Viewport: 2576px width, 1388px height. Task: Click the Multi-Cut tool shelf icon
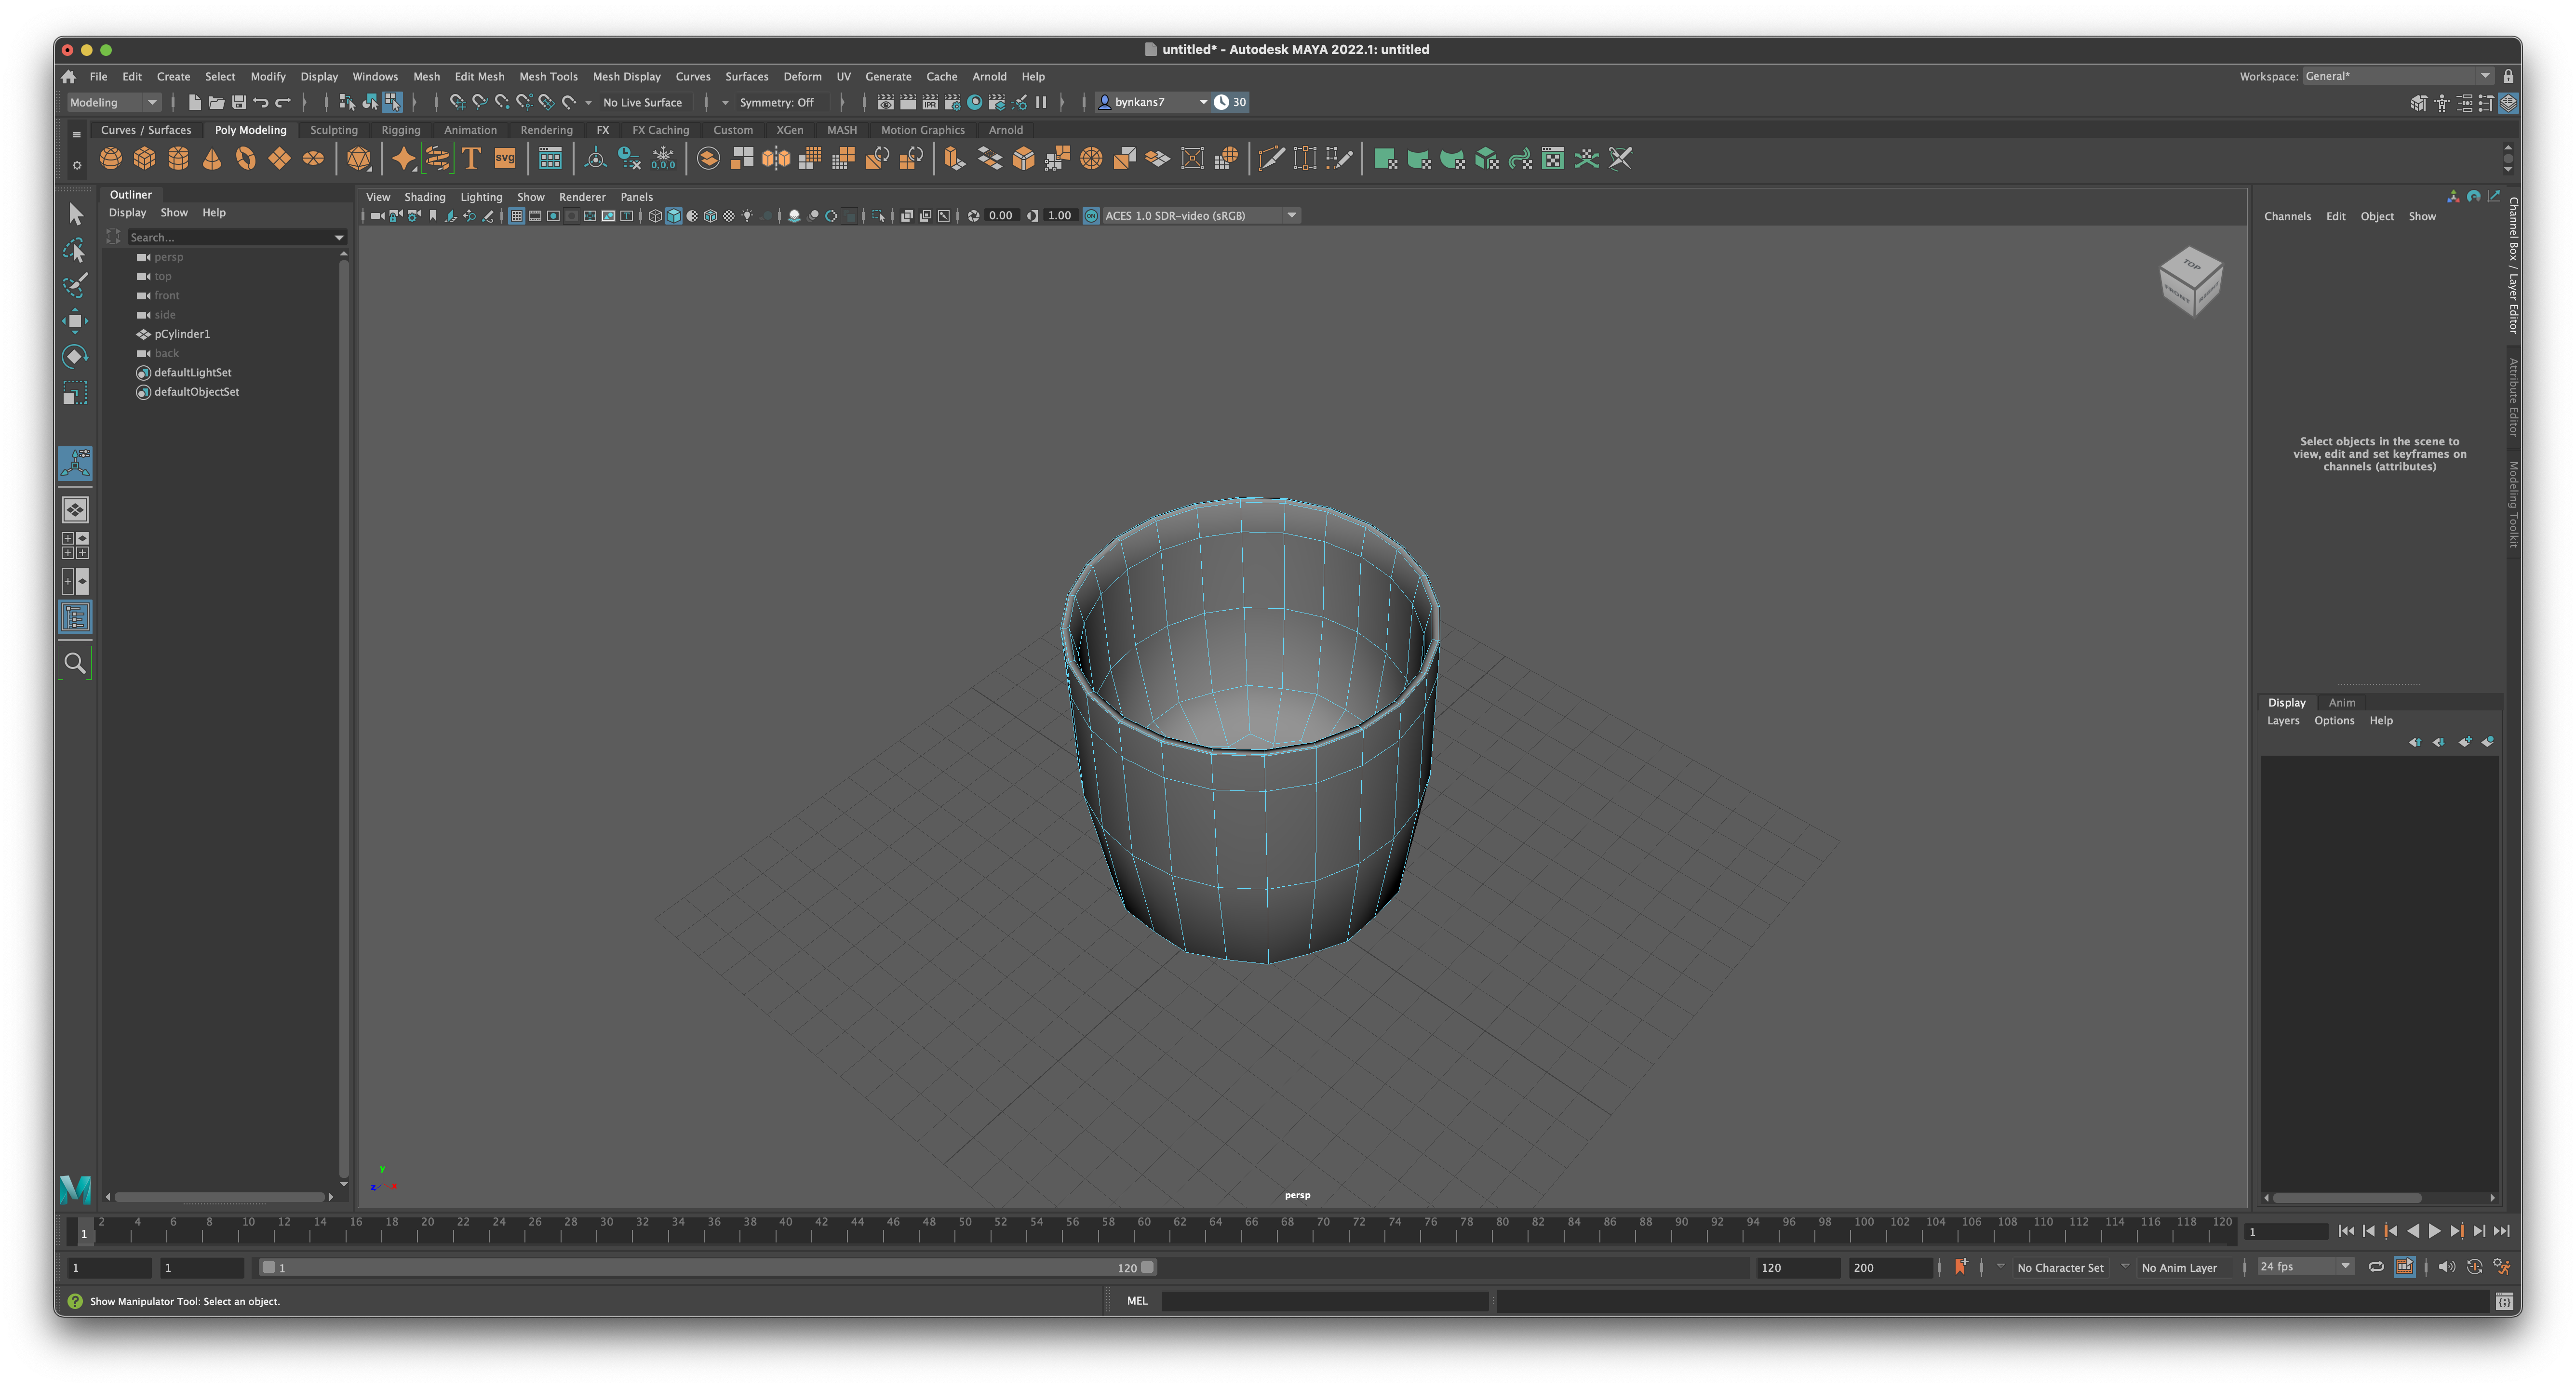1271,158
